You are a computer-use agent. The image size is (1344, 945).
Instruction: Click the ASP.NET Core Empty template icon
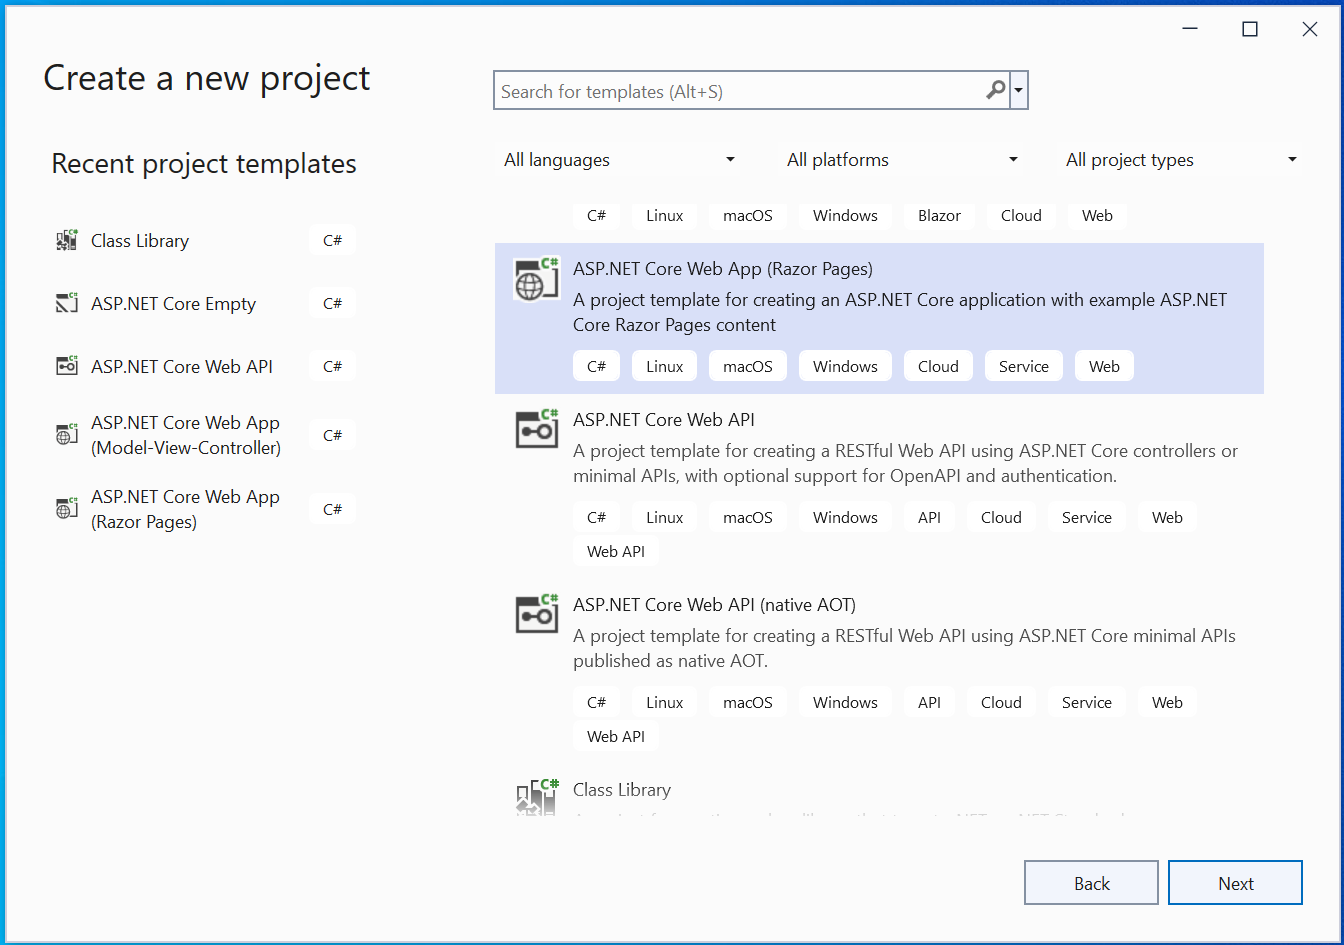pos(67,303)
